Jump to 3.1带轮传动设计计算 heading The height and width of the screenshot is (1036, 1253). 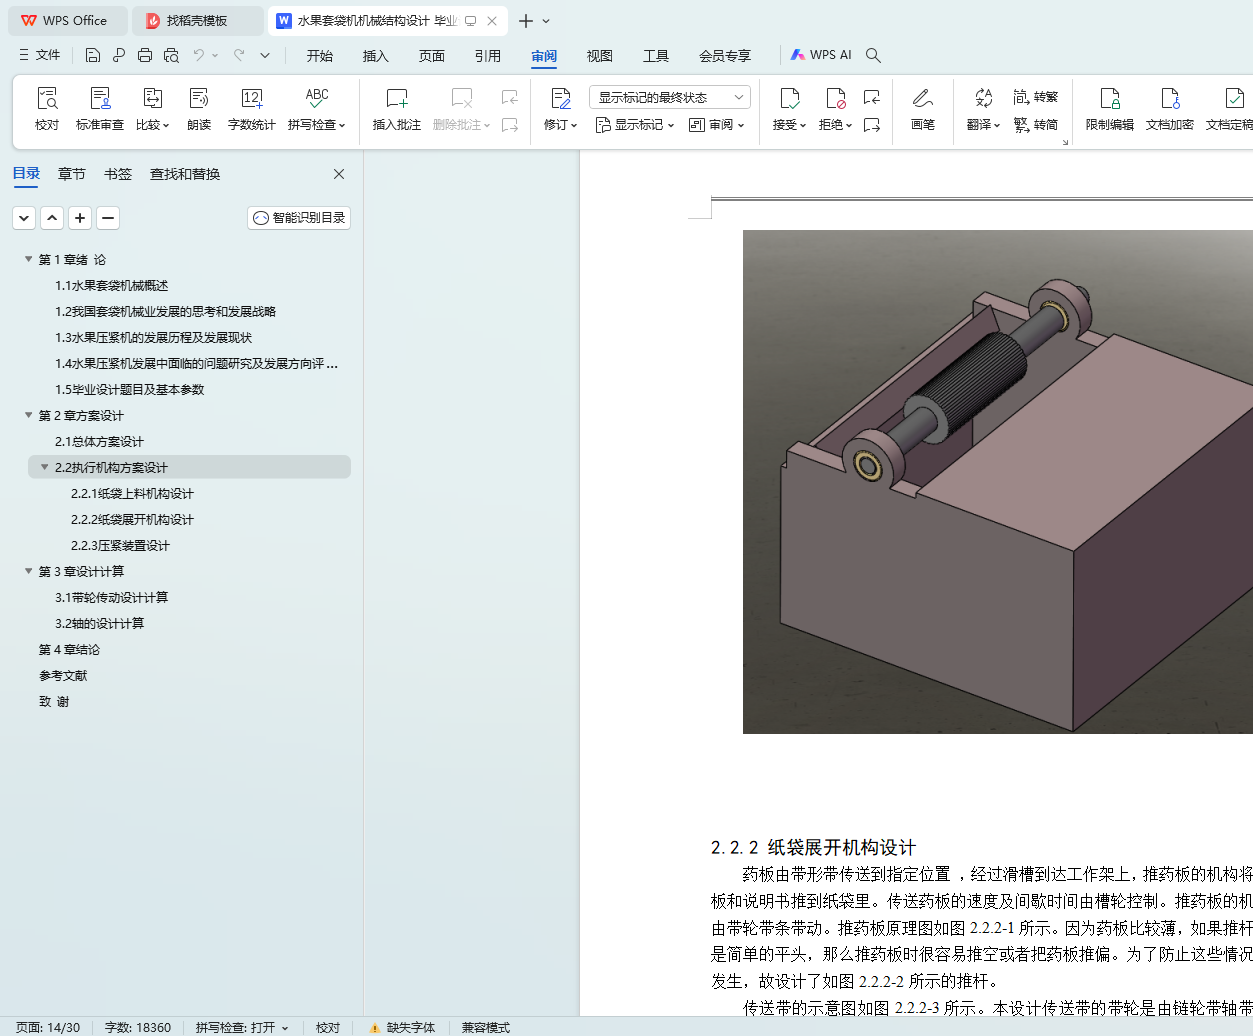(x=111, y=597)
